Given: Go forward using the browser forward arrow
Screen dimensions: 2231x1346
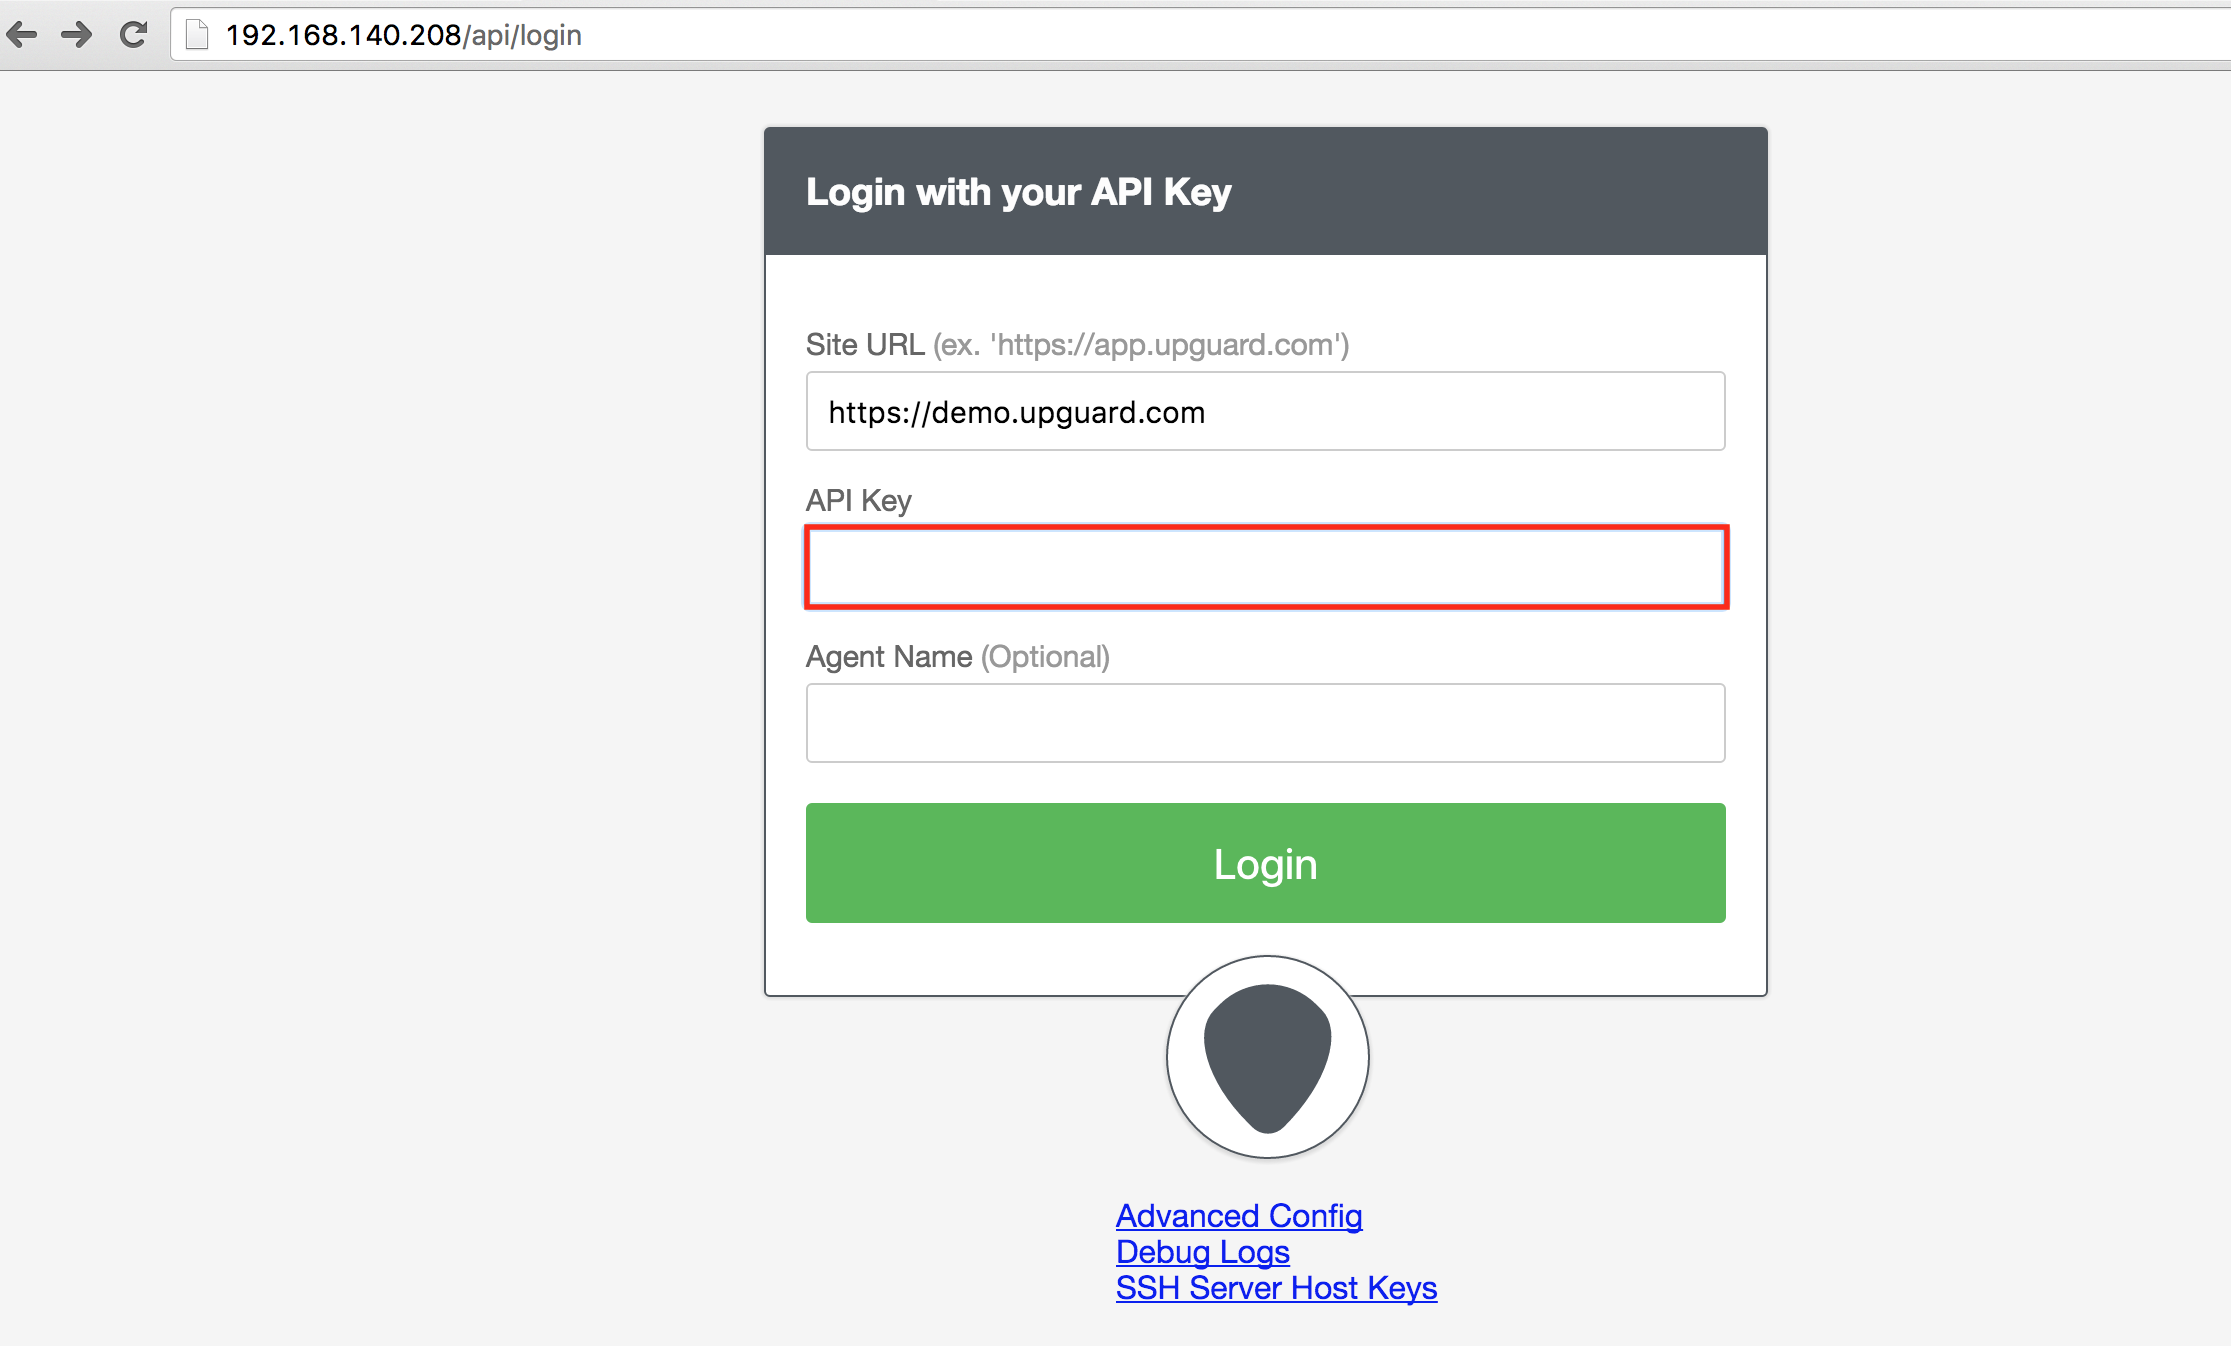Looking at the screenshot, I should [77, 35].
